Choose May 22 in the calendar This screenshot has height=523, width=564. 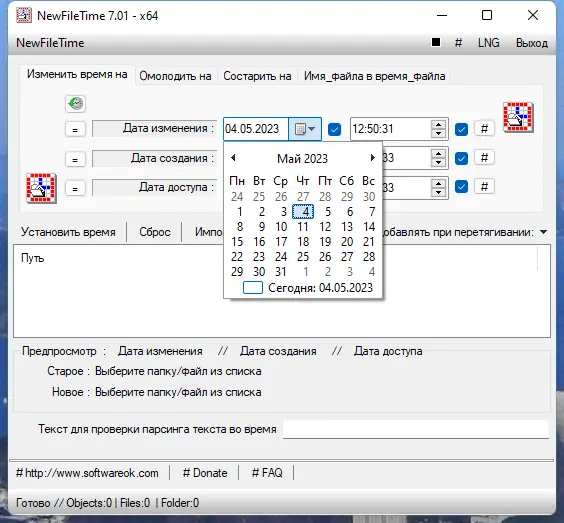pos(237,257)
